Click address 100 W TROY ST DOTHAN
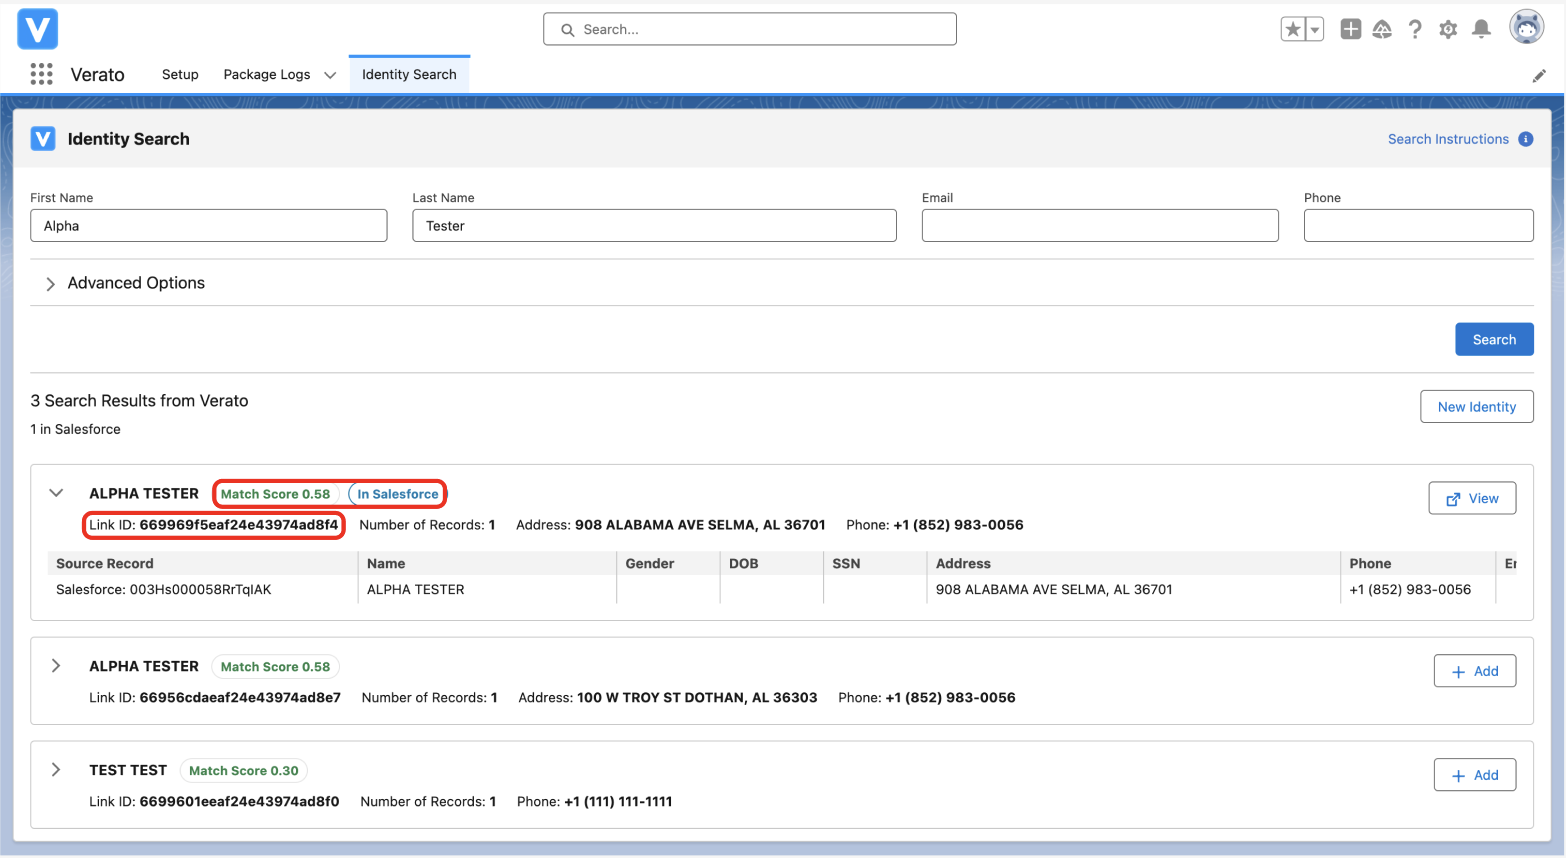This screenshot has width=1566, height=858. click(x=697, y=698)
